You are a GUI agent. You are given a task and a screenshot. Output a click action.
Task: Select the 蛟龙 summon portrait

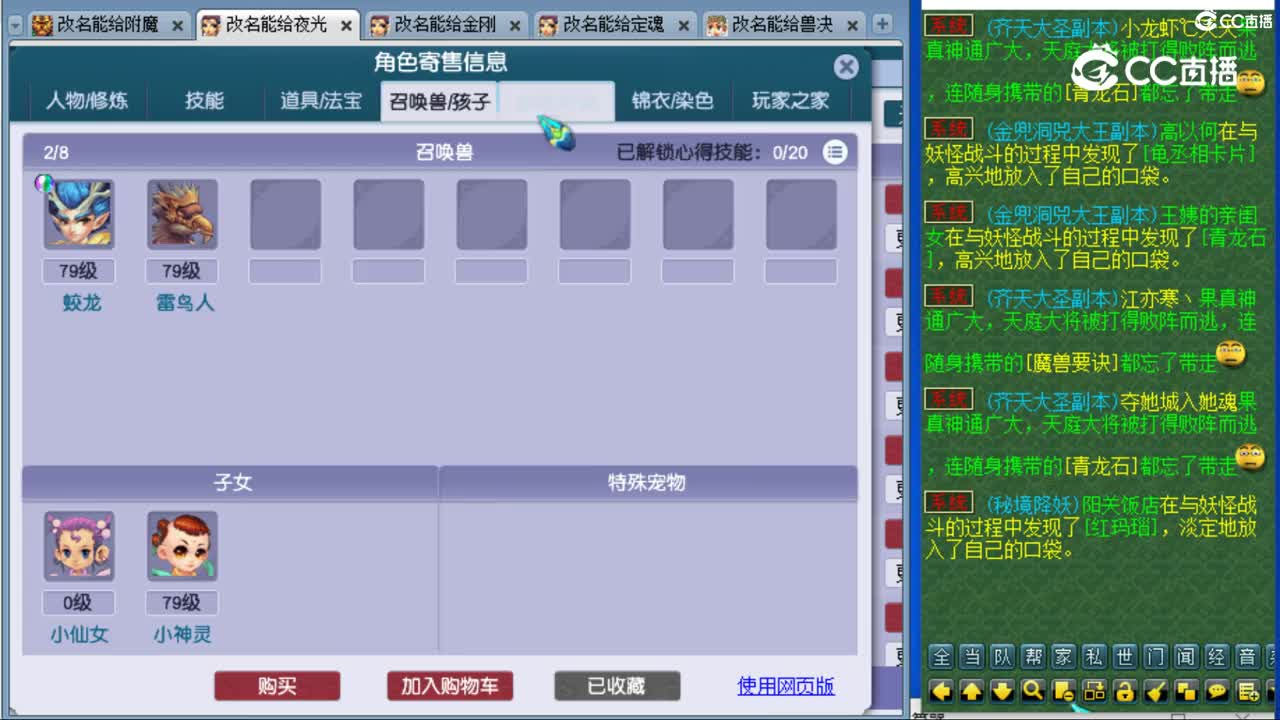click(x=79, y=214)
